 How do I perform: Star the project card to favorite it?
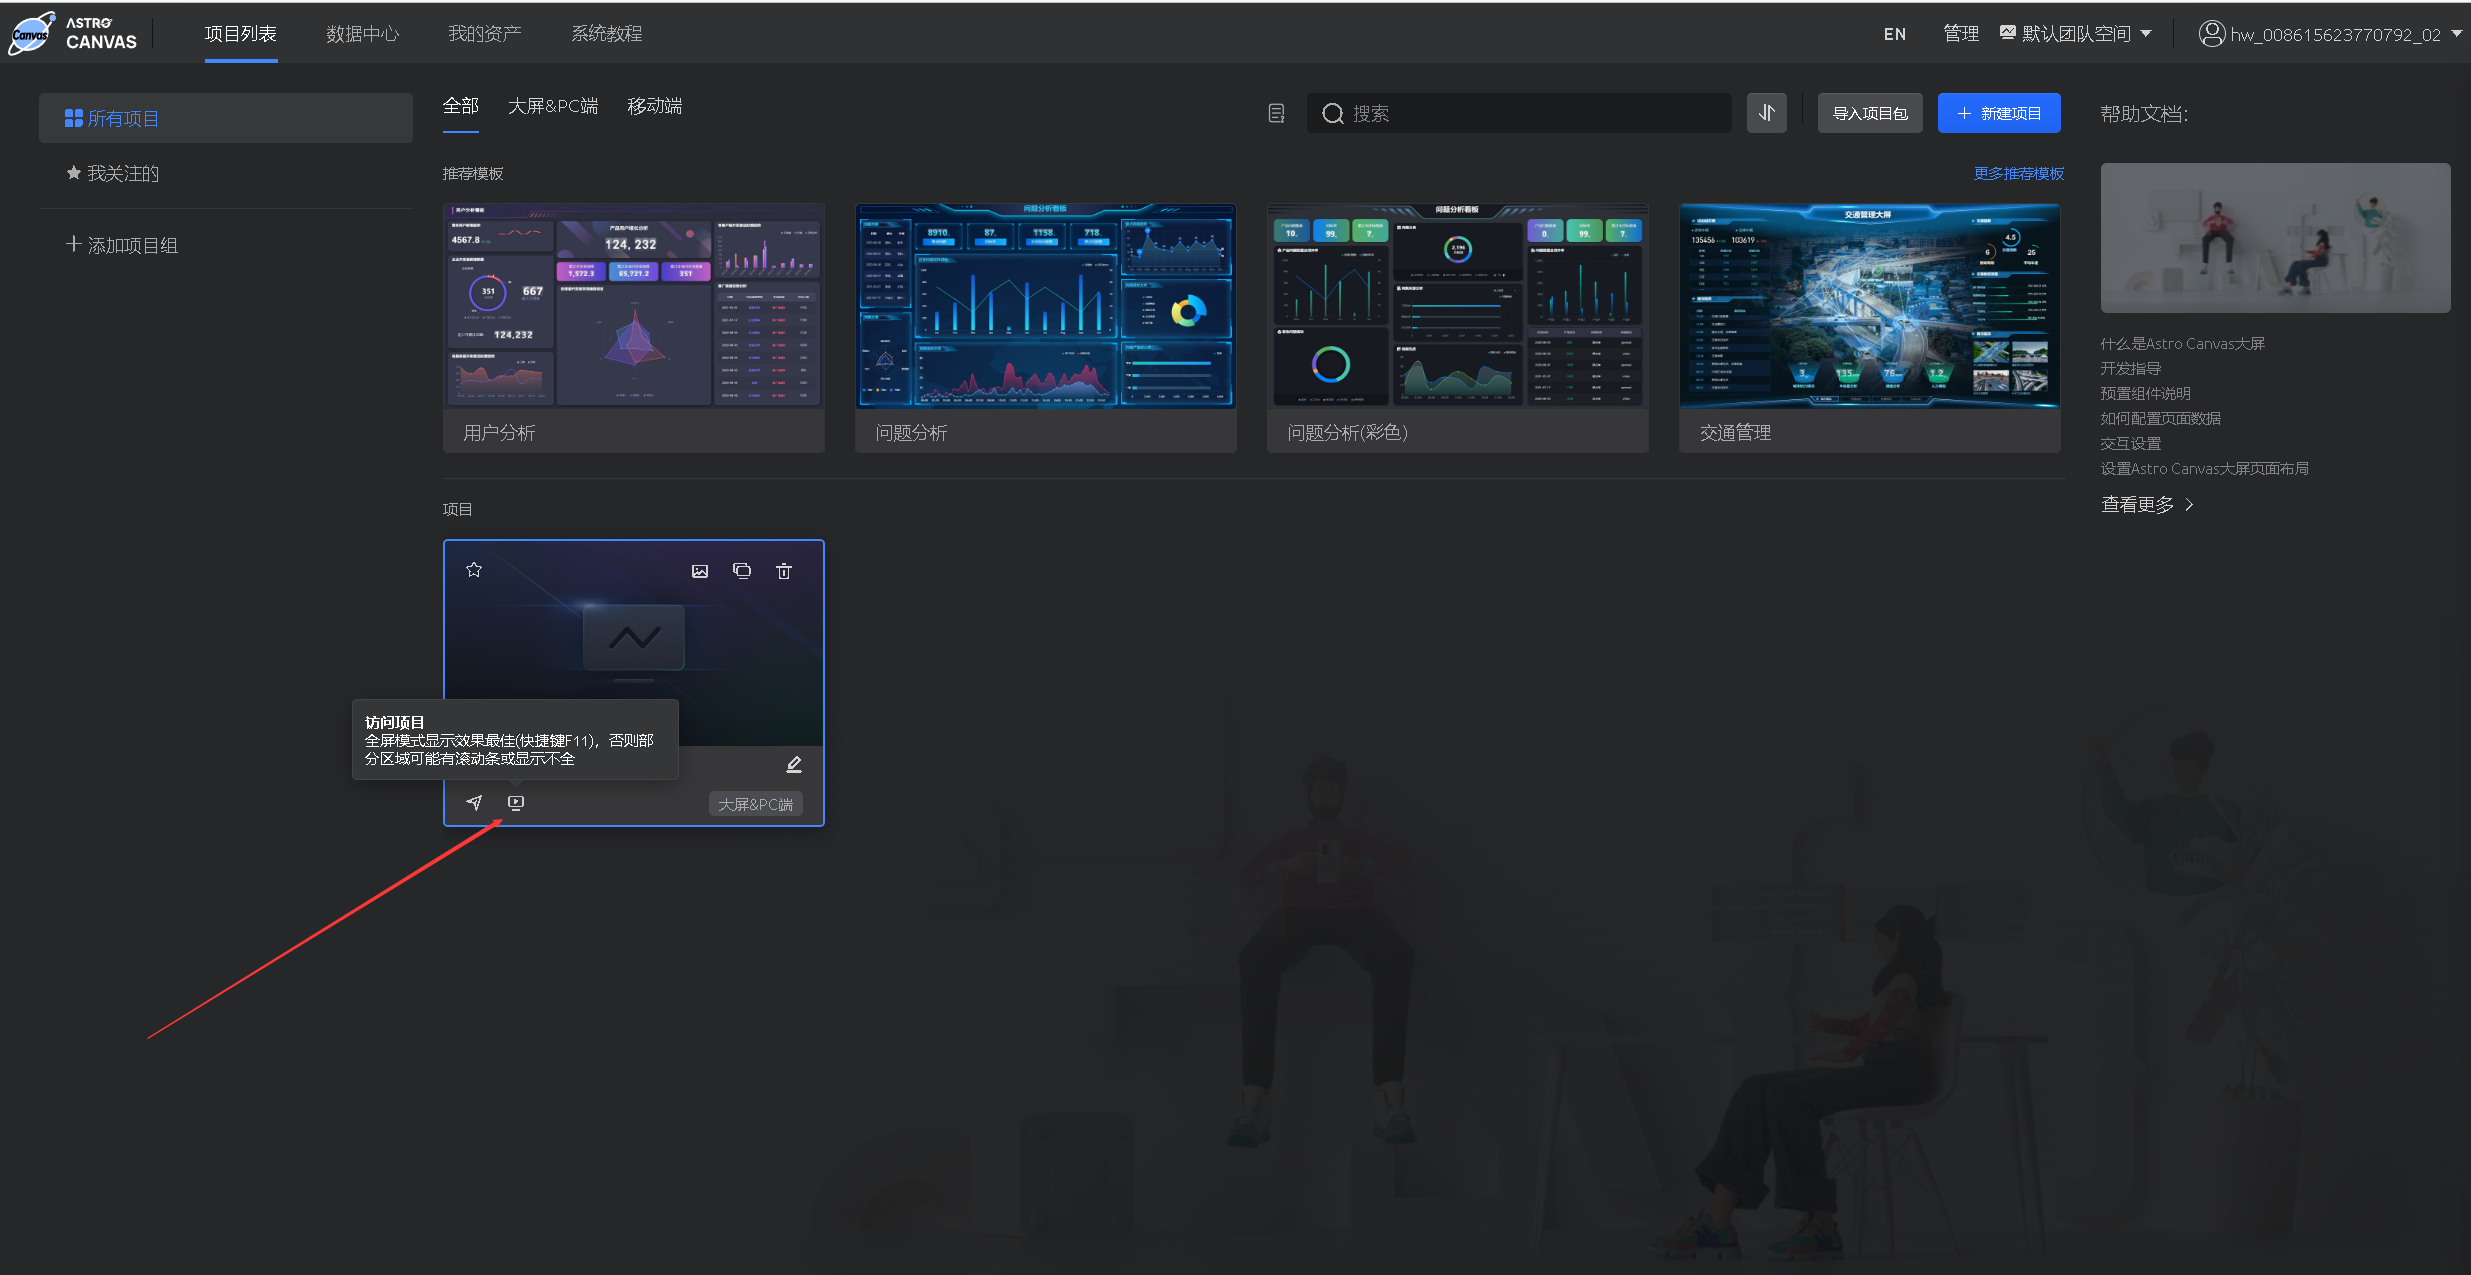474,570
